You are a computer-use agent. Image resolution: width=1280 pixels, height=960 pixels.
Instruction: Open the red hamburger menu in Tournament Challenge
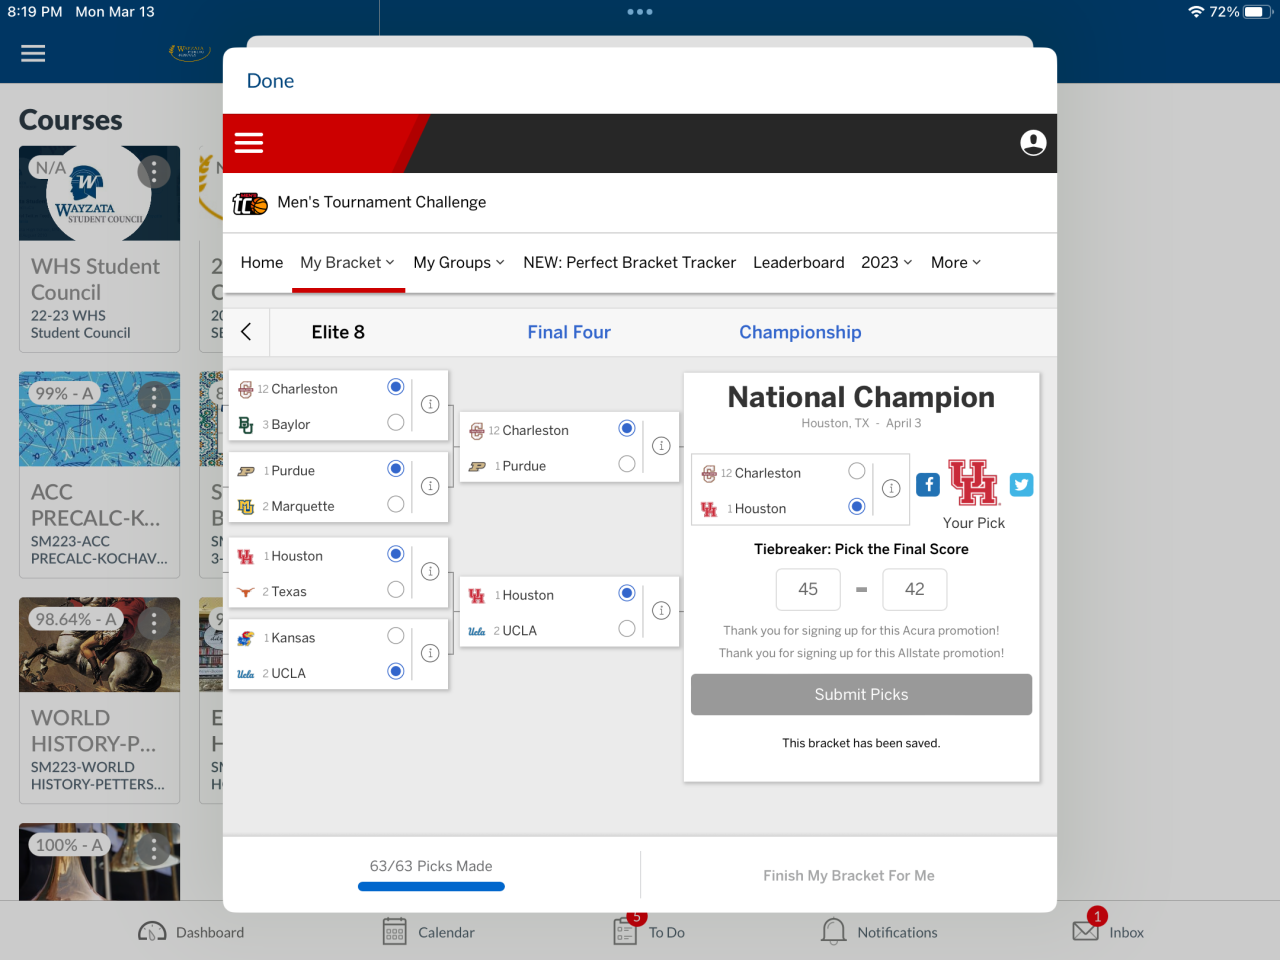[x=249, y=143]
